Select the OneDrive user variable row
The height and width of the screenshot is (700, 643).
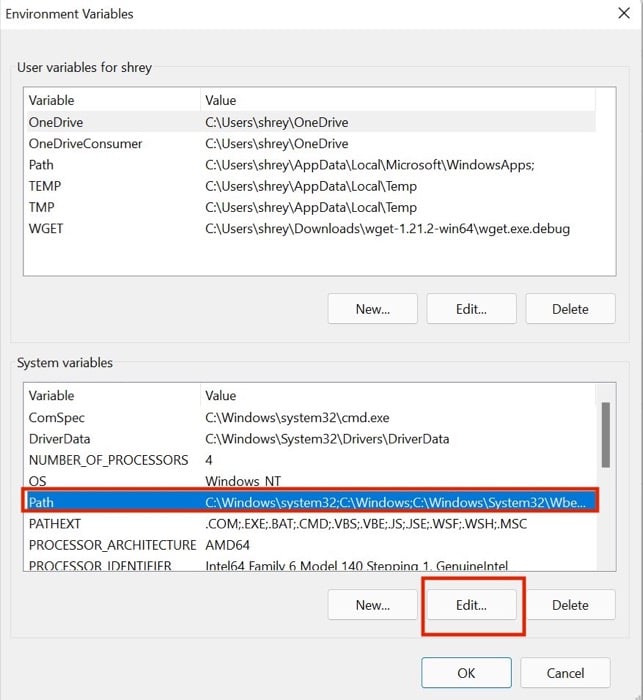coord(311,122)
